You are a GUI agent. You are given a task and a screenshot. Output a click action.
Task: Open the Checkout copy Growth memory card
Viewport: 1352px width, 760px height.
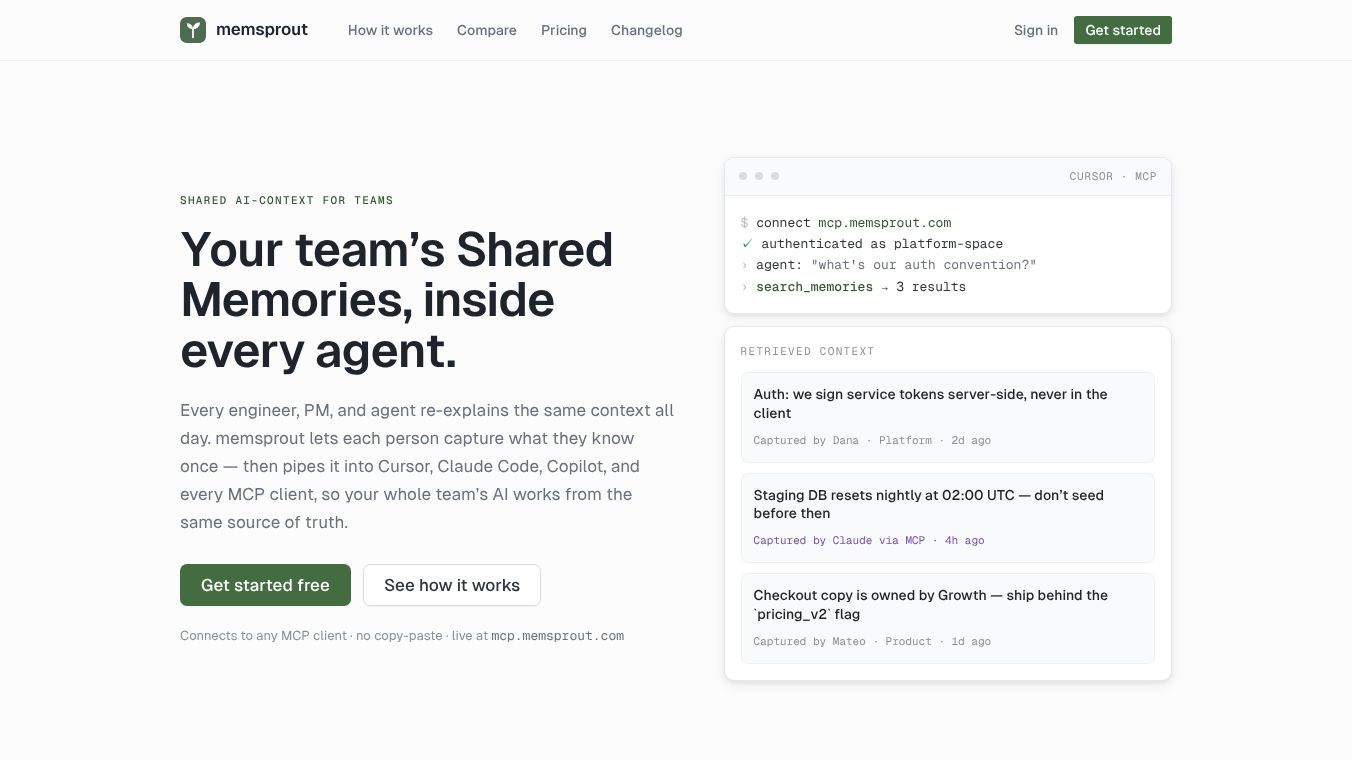(x=948, y=618)
